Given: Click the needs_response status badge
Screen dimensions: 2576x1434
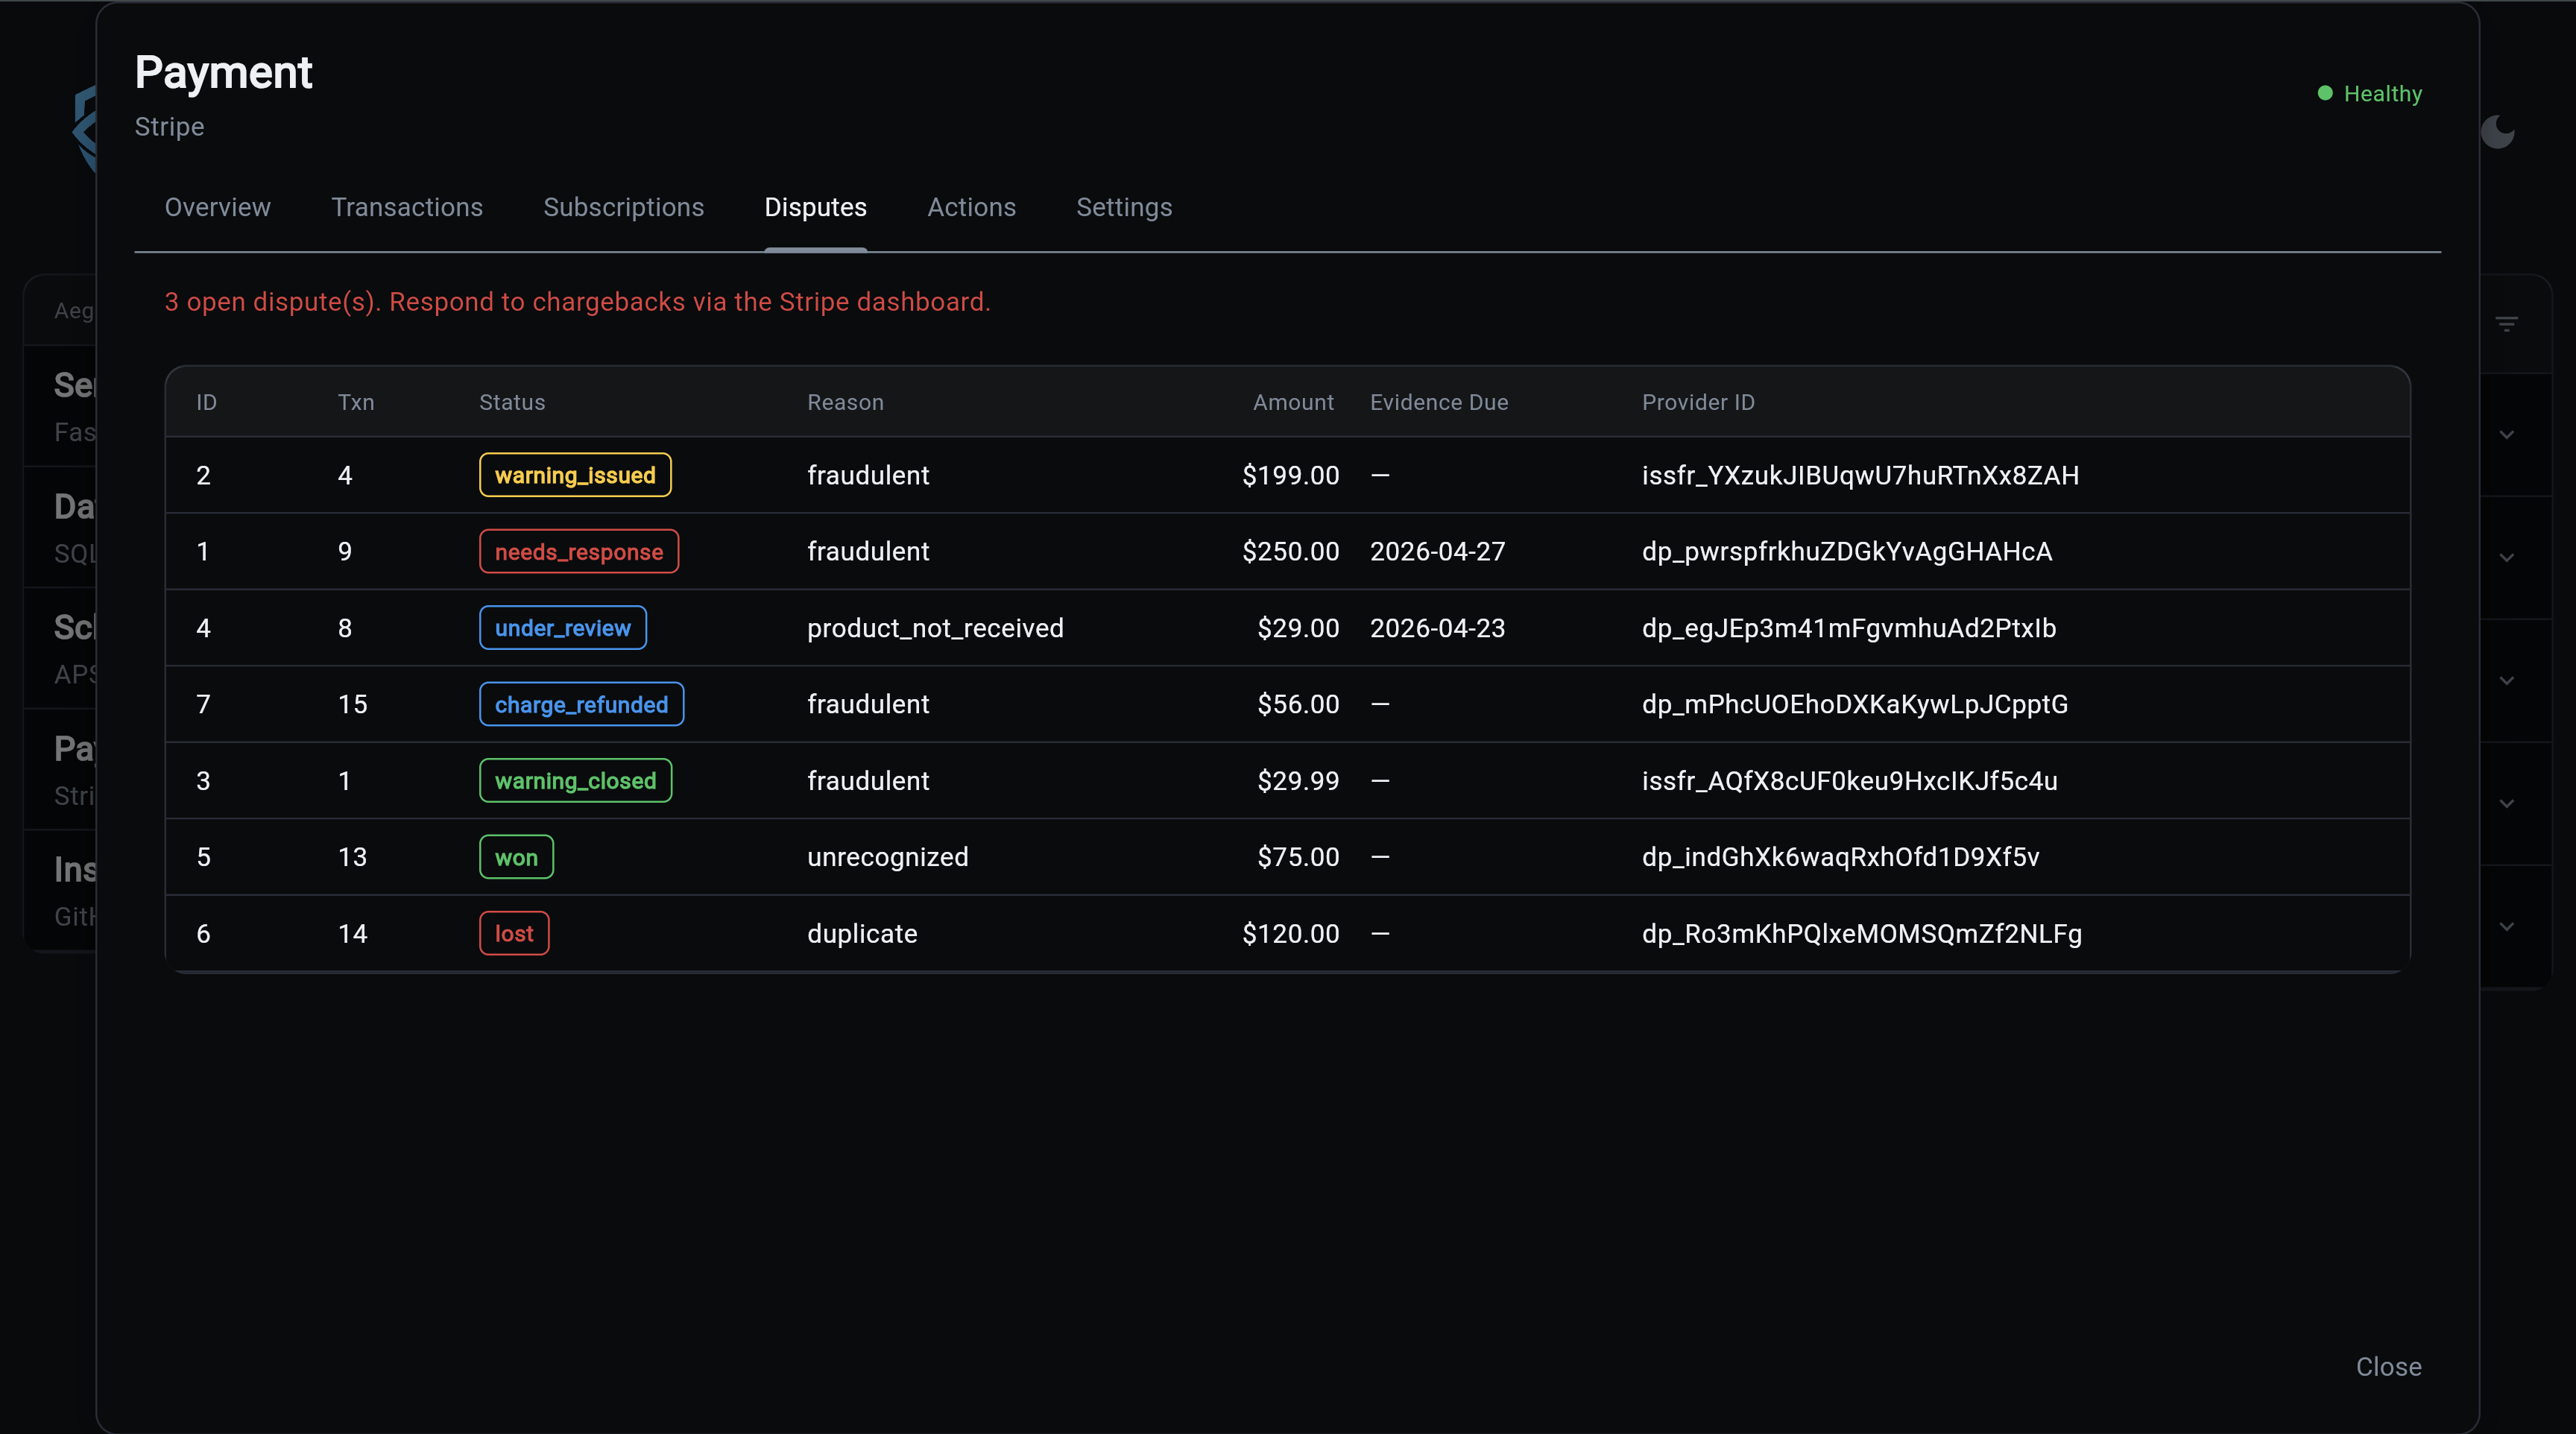Looking at the screenshot, I should pos(578,552).
